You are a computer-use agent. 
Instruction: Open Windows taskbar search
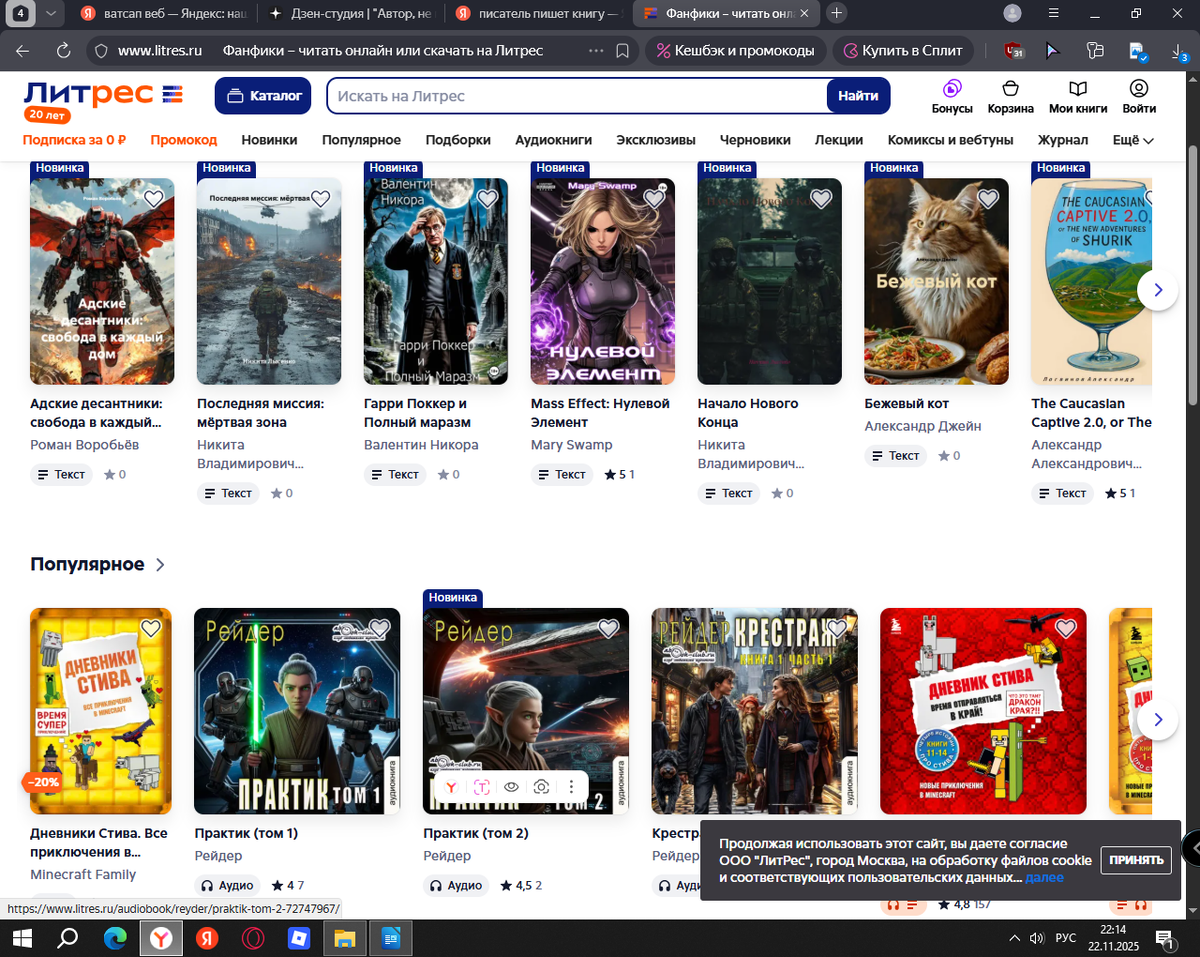(x=68, y=937)
